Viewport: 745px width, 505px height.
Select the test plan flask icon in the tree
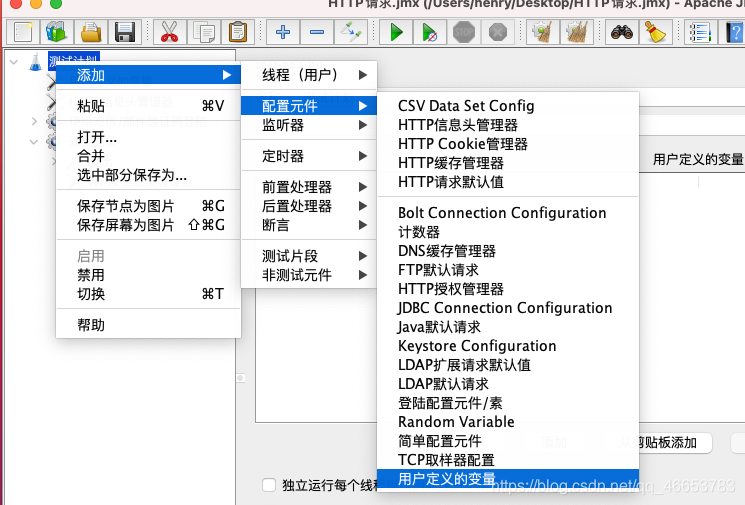pyautogui.click(x=36, y=62)
